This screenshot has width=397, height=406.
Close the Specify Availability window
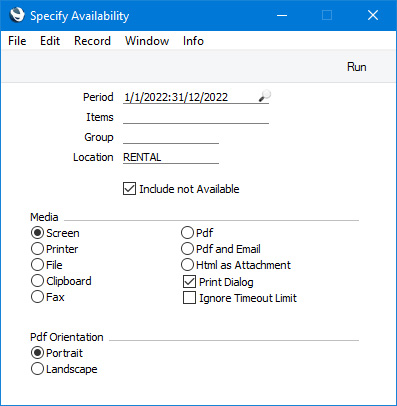[x=373, y=15]
